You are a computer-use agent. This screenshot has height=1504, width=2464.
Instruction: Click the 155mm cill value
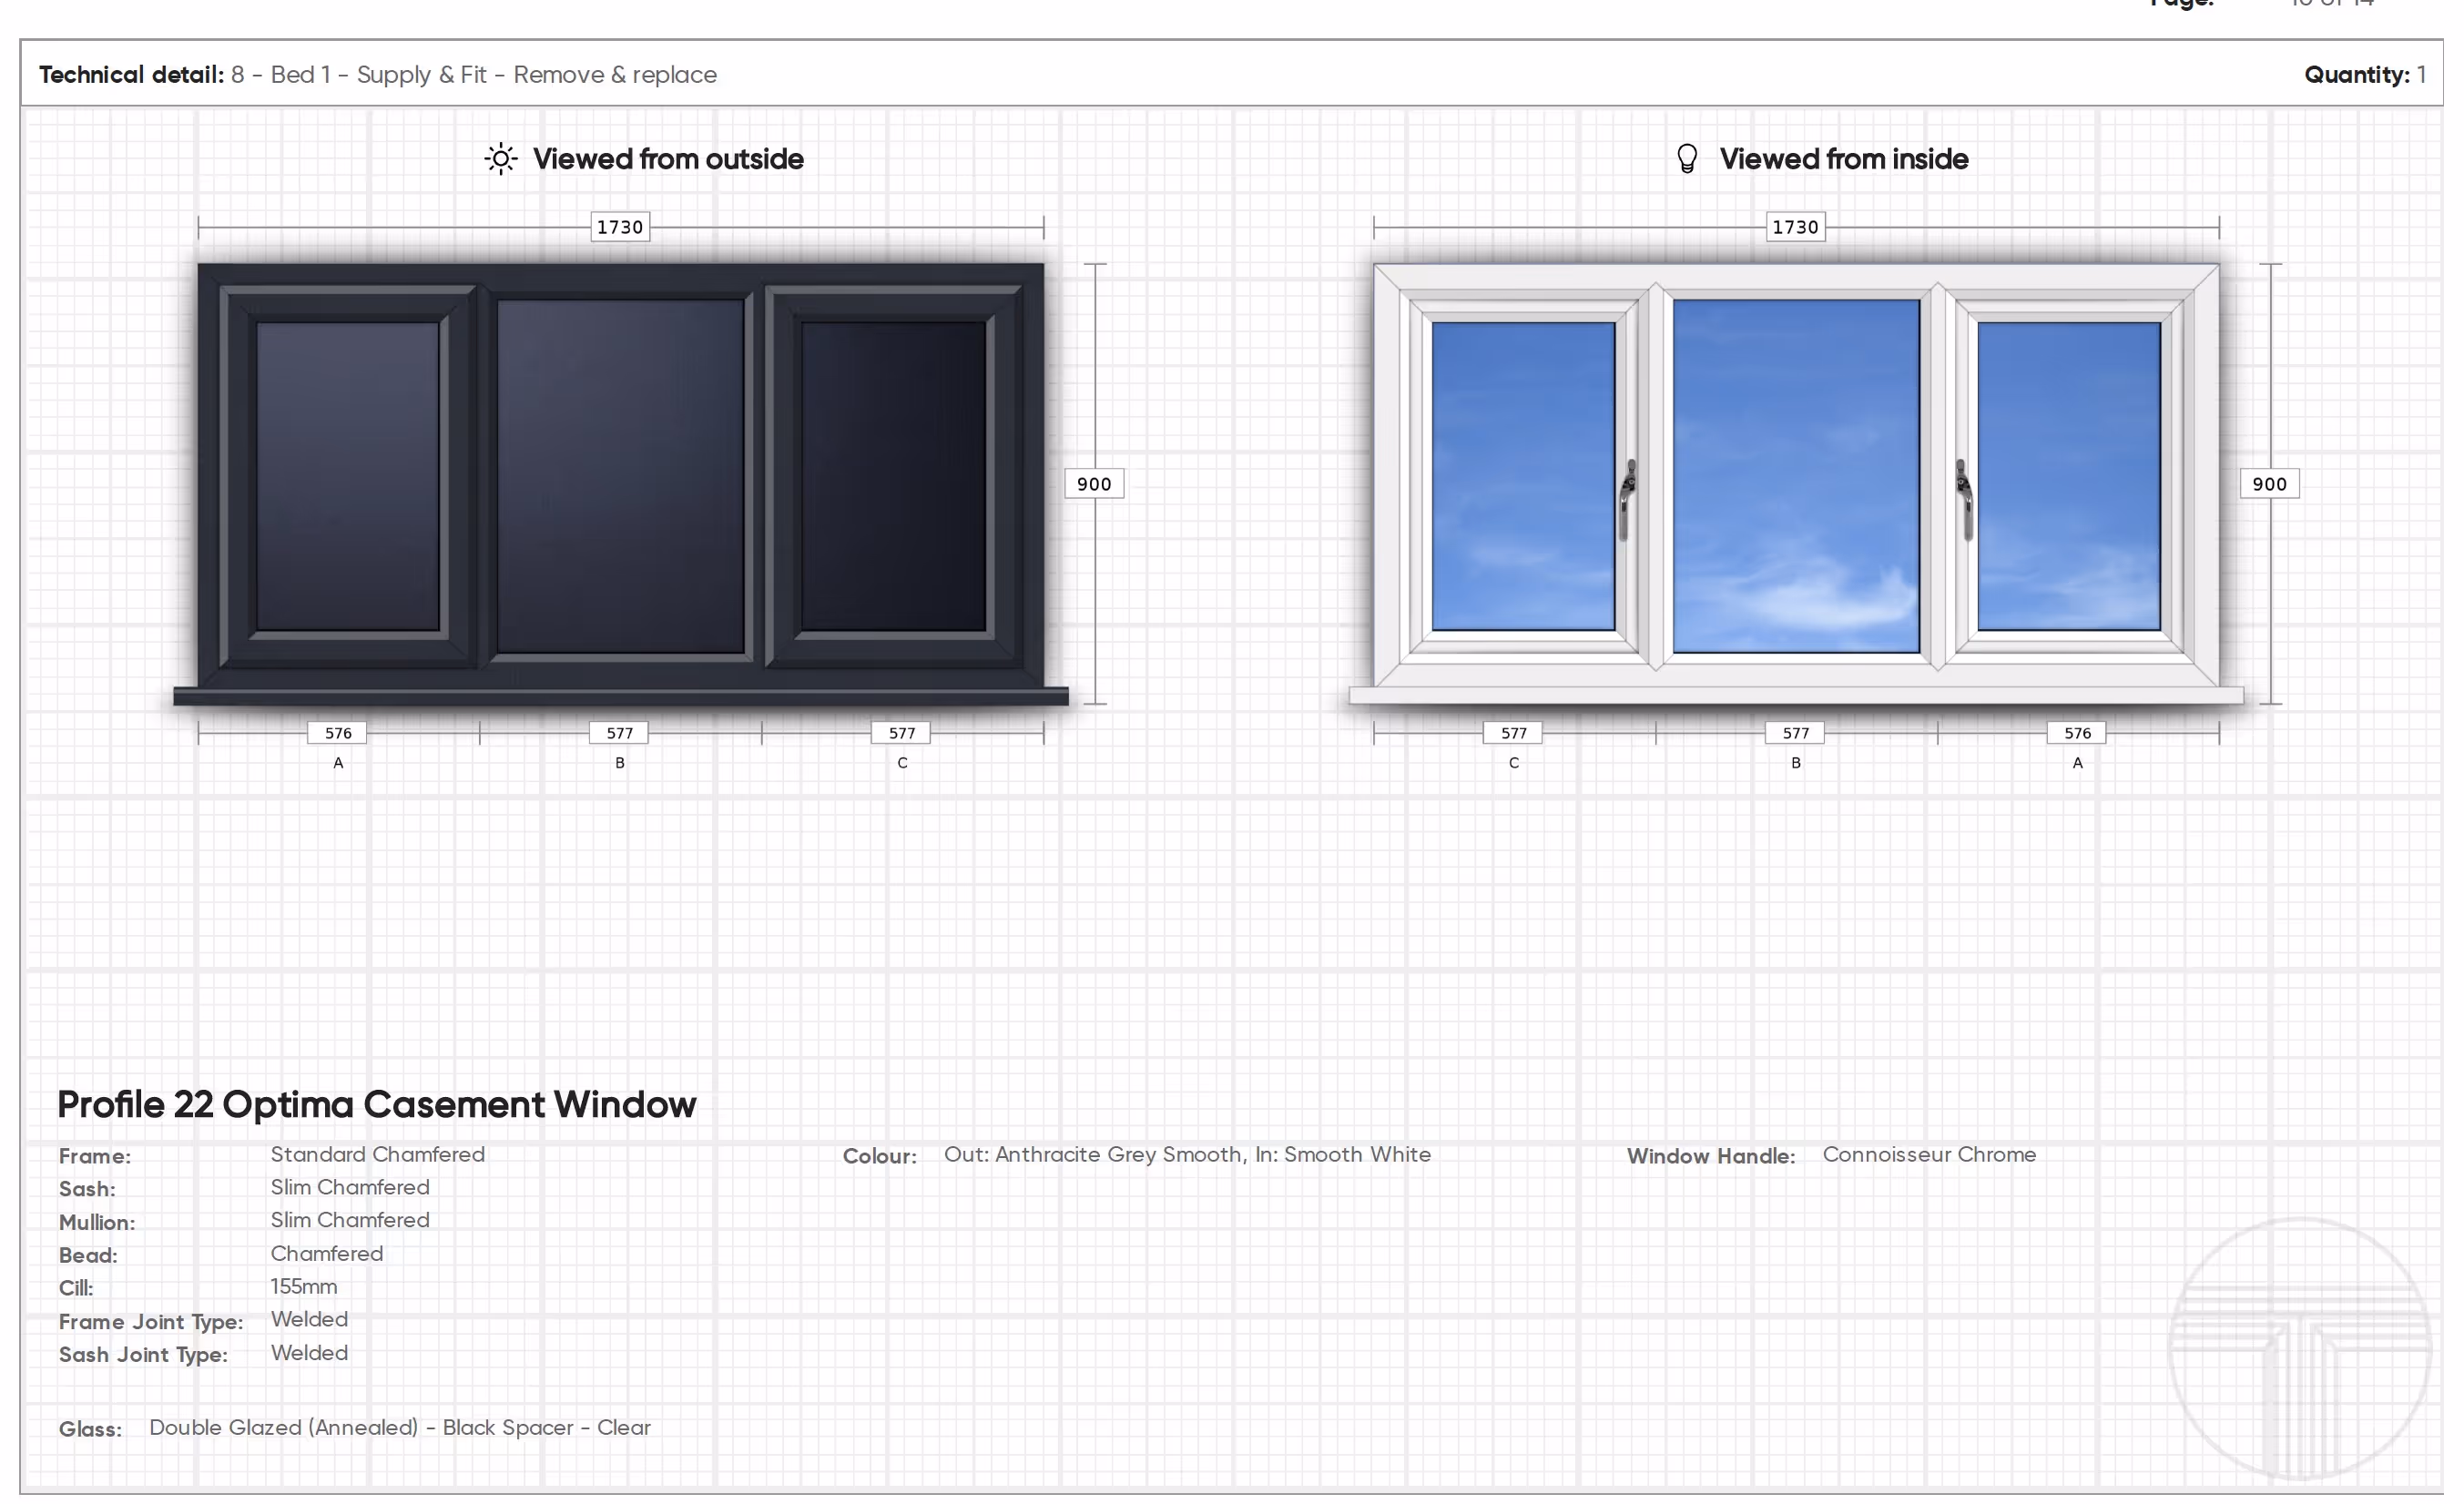tap(303, 1287)
